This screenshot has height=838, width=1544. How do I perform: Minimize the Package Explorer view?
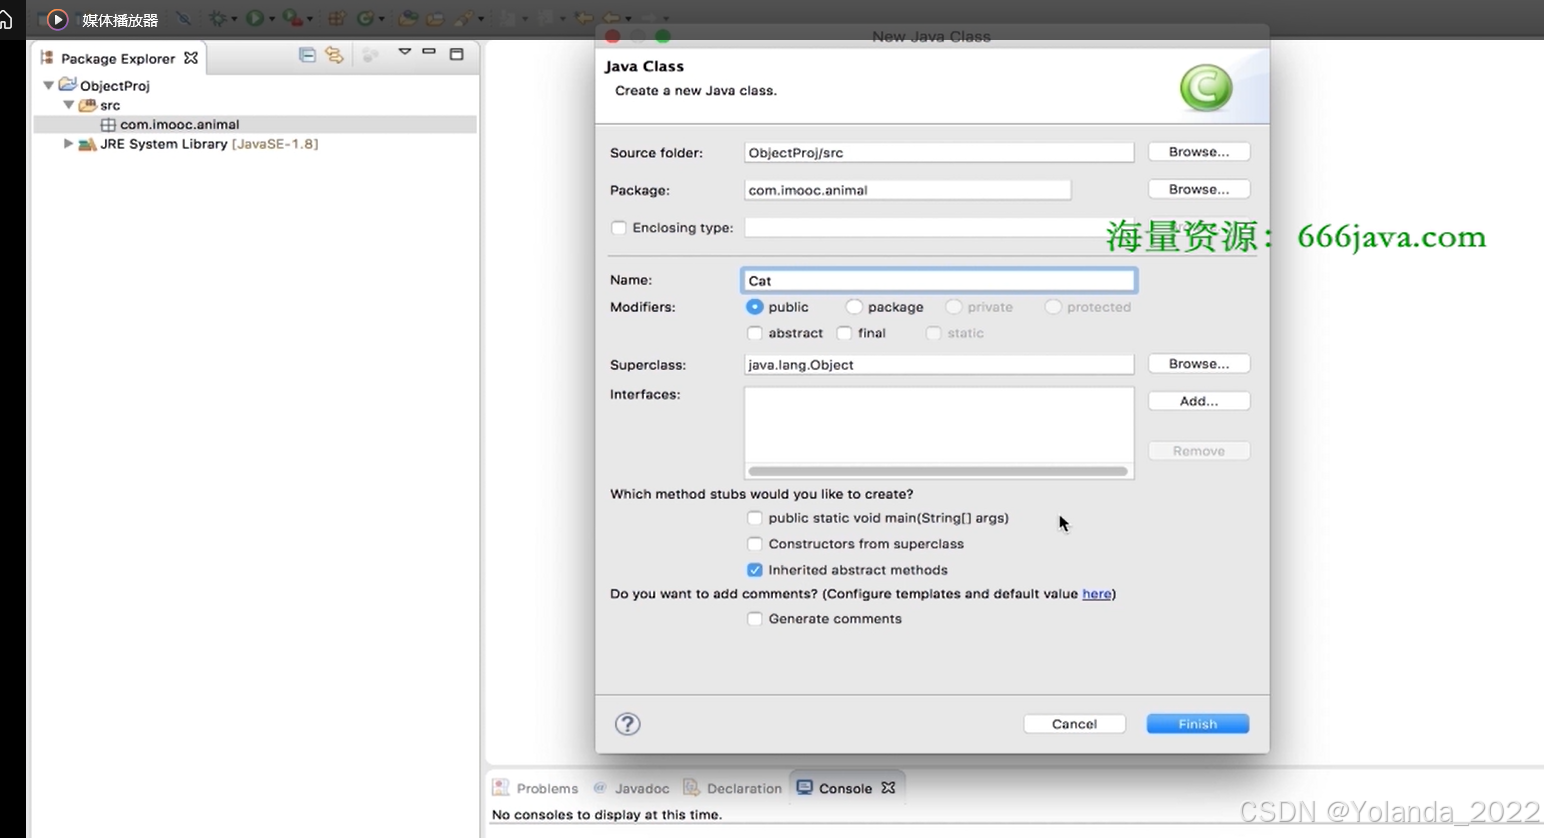click(x=429, y=51)
